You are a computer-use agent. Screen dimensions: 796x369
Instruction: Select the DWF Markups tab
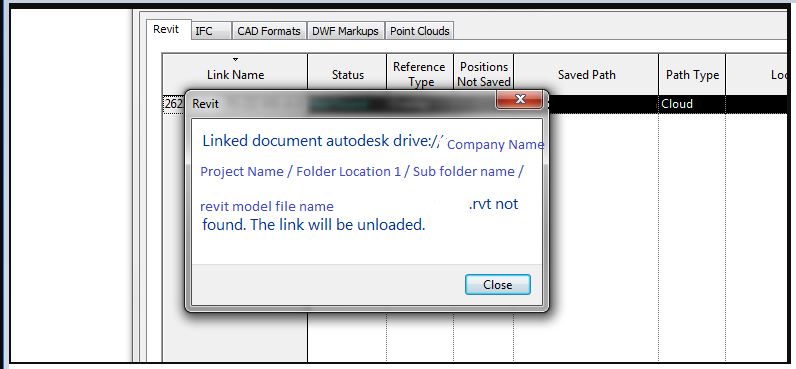pyautogui.click(x=345, y=31)
